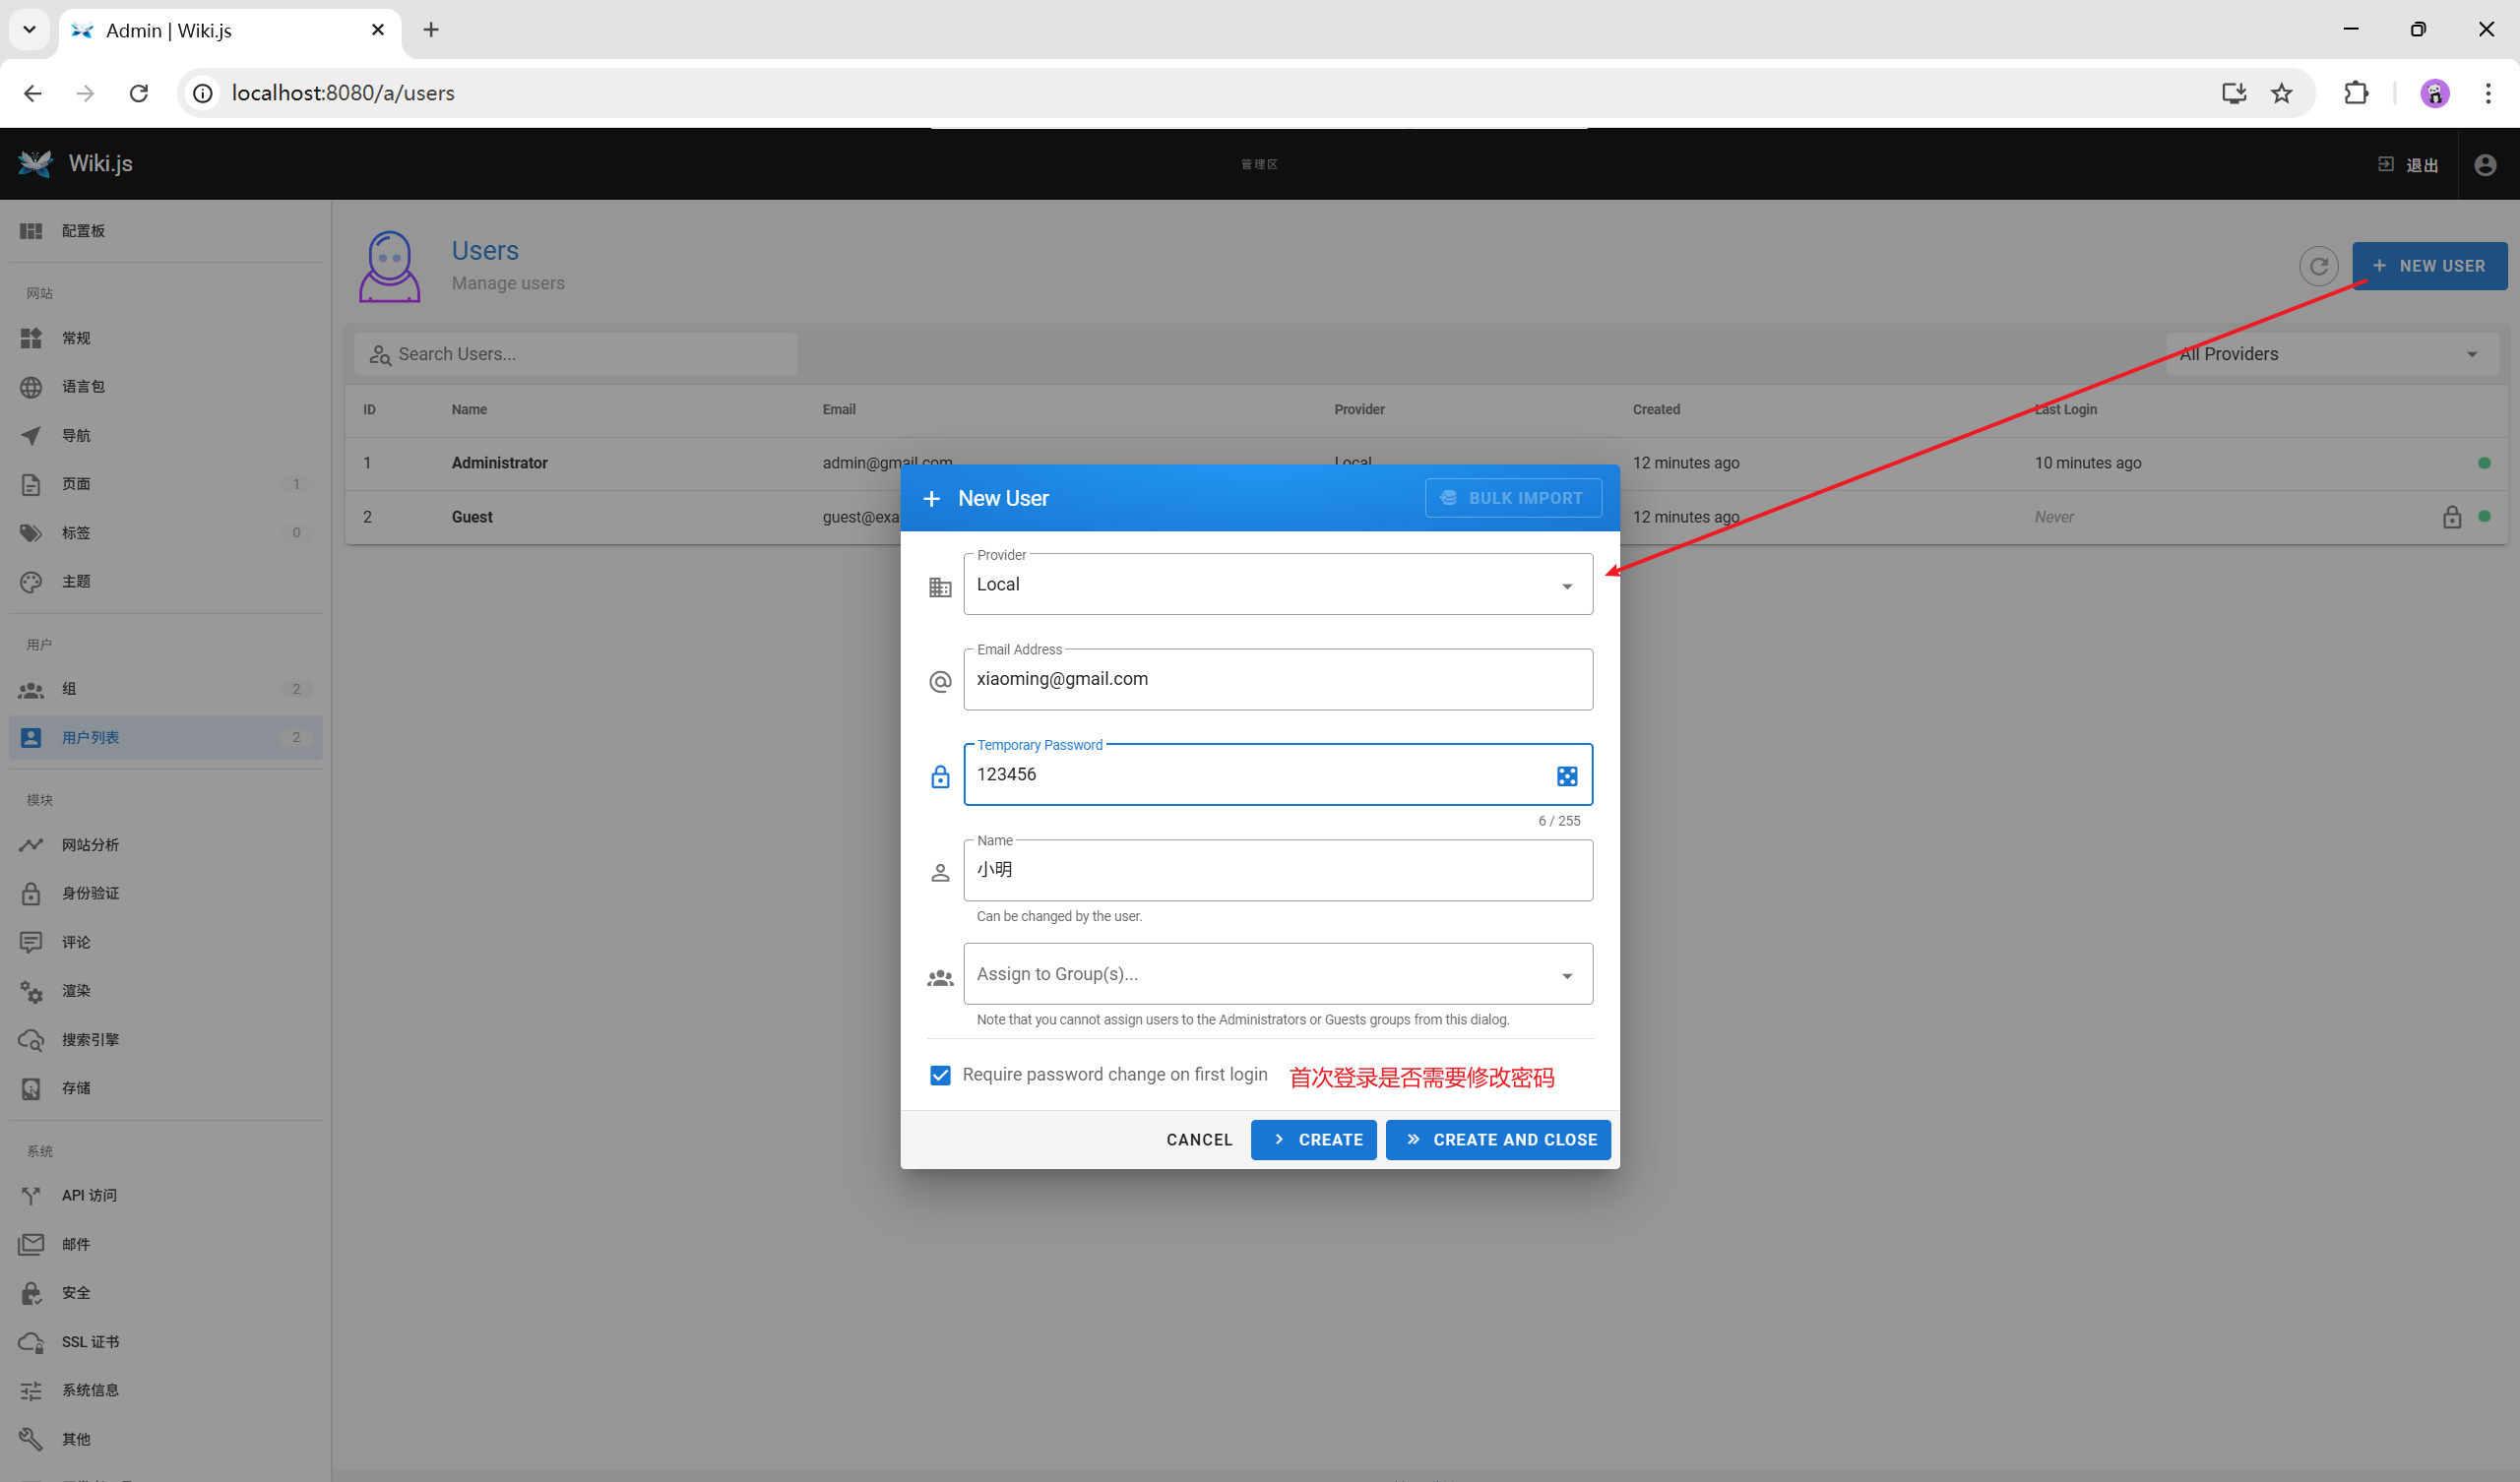2520x1482 pixels.
Task: Click the Bulk Import button
Action: click(x=1512, y=498)
